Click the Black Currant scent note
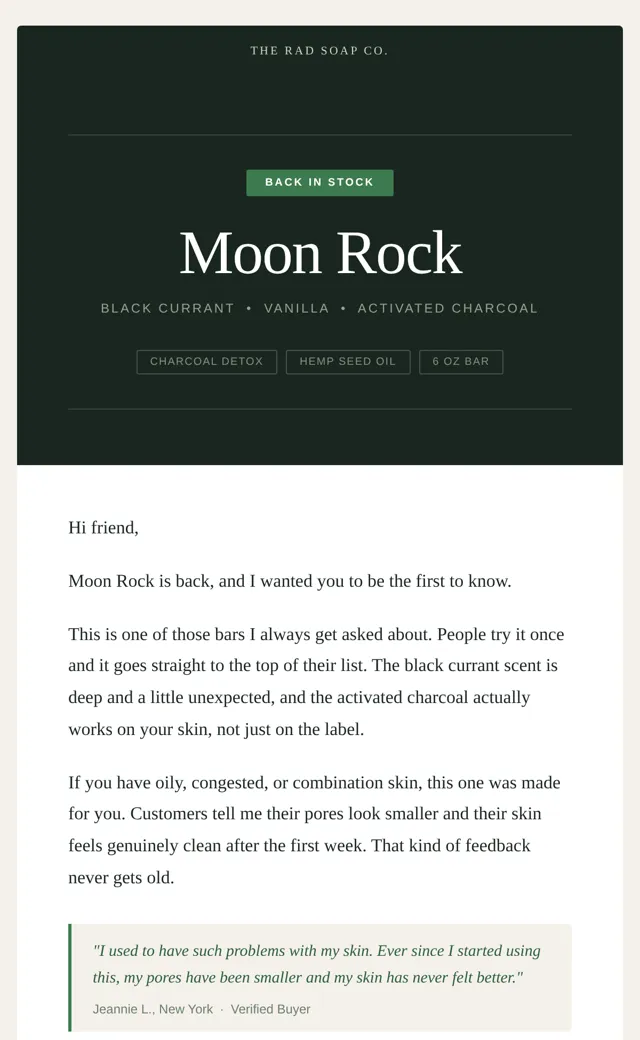 [x=167, y=308]
